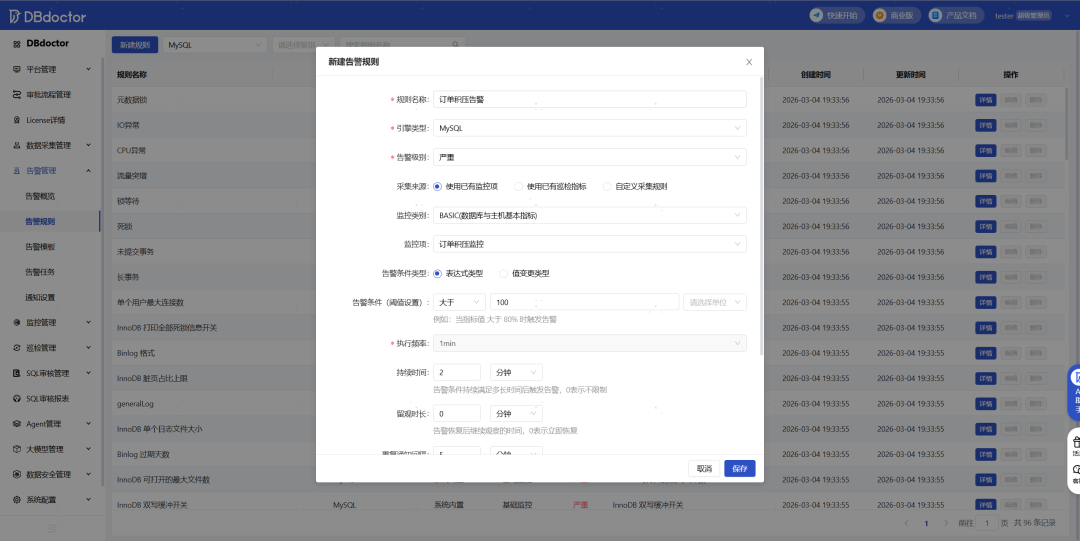Click the 数据采集管理 sidebar icon
The height and width of the screenshot is (541, 1080).
point(17,145)
